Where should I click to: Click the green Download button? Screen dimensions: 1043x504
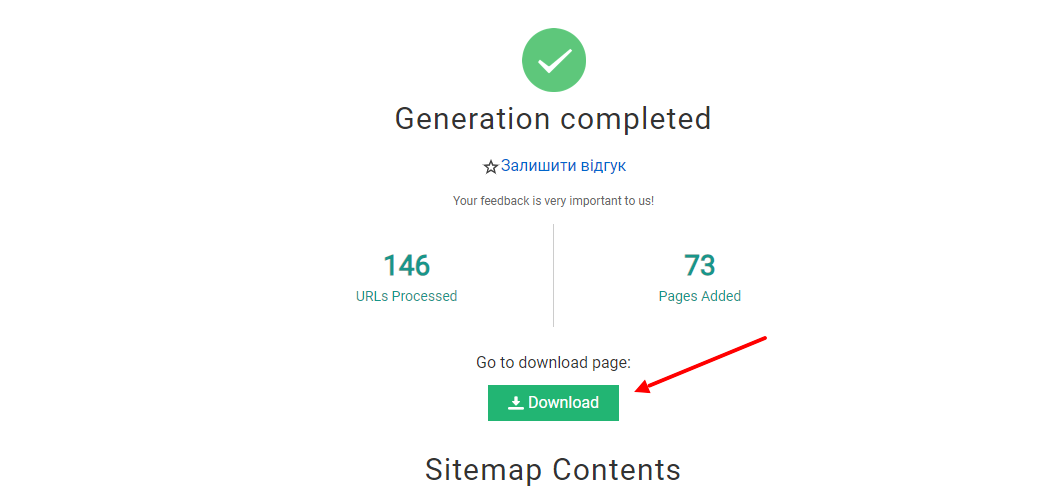553,403
